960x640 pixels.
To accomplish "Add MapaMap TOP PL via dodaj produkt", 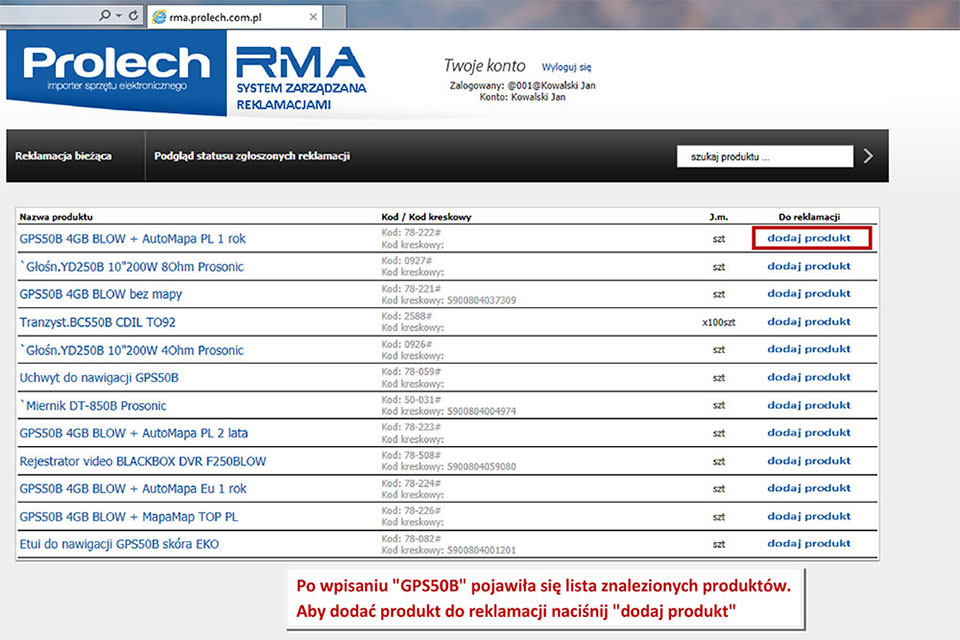I will [x=809, y=516].
